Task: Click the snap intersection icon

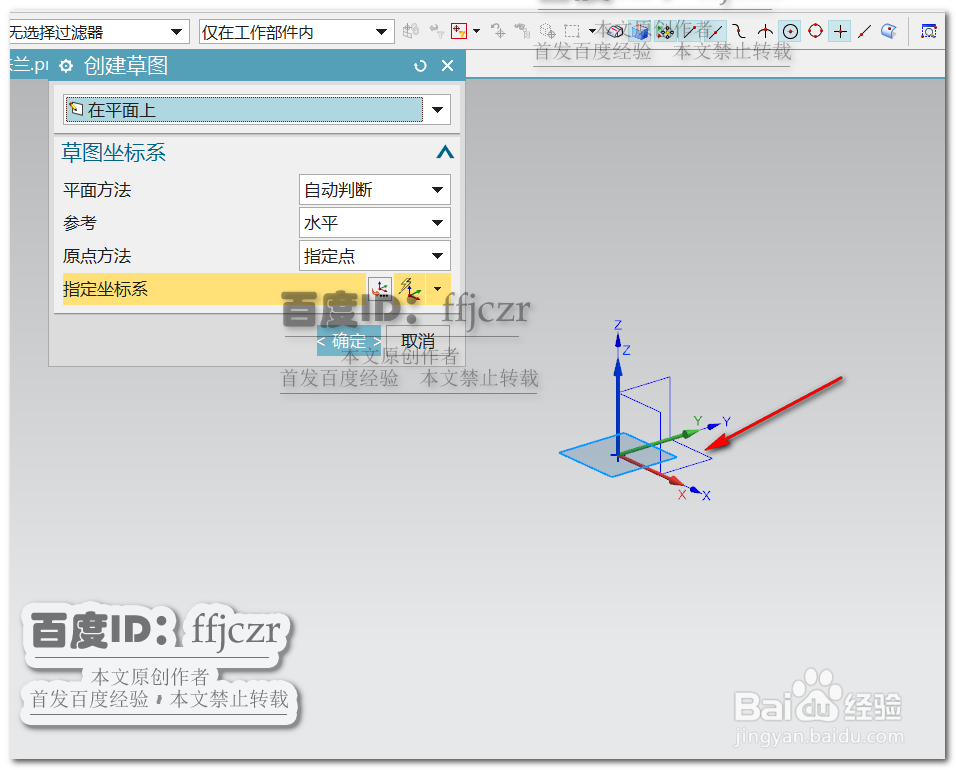Action: click(765, 30)
